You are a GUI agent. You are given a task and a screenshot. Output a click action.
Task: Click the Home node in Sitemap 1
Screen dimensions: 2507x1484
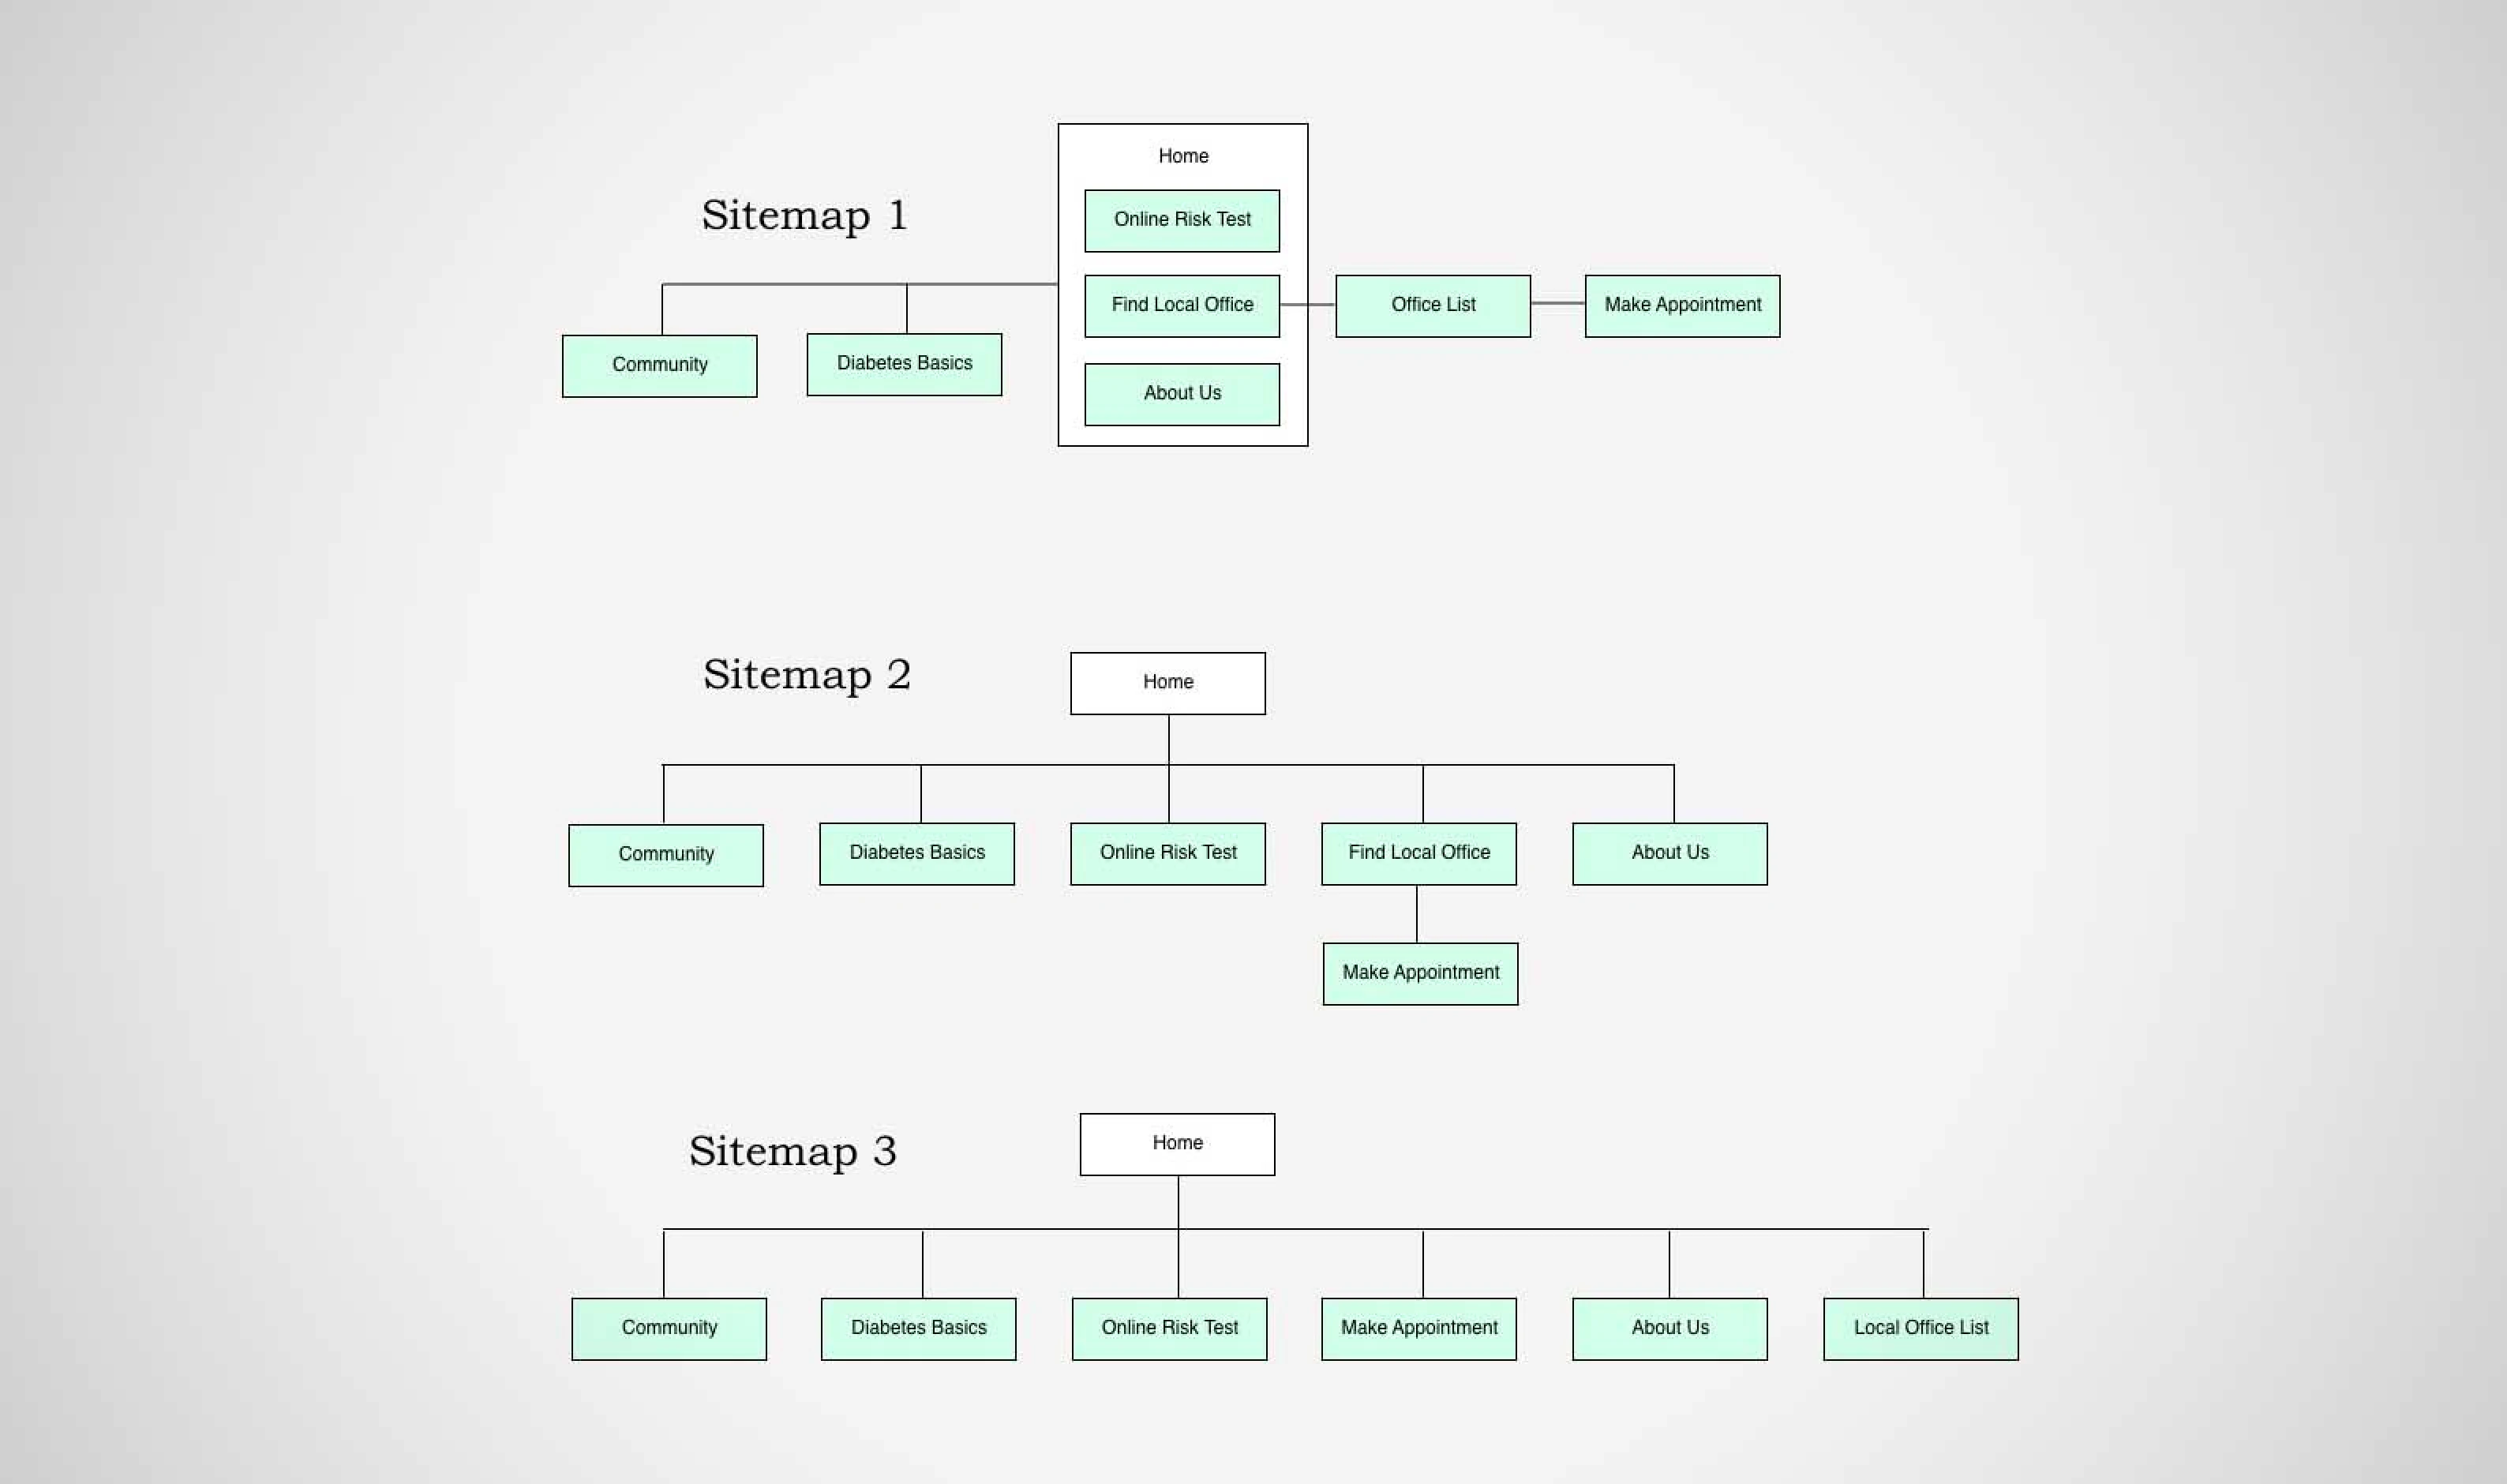point(1180,156)
